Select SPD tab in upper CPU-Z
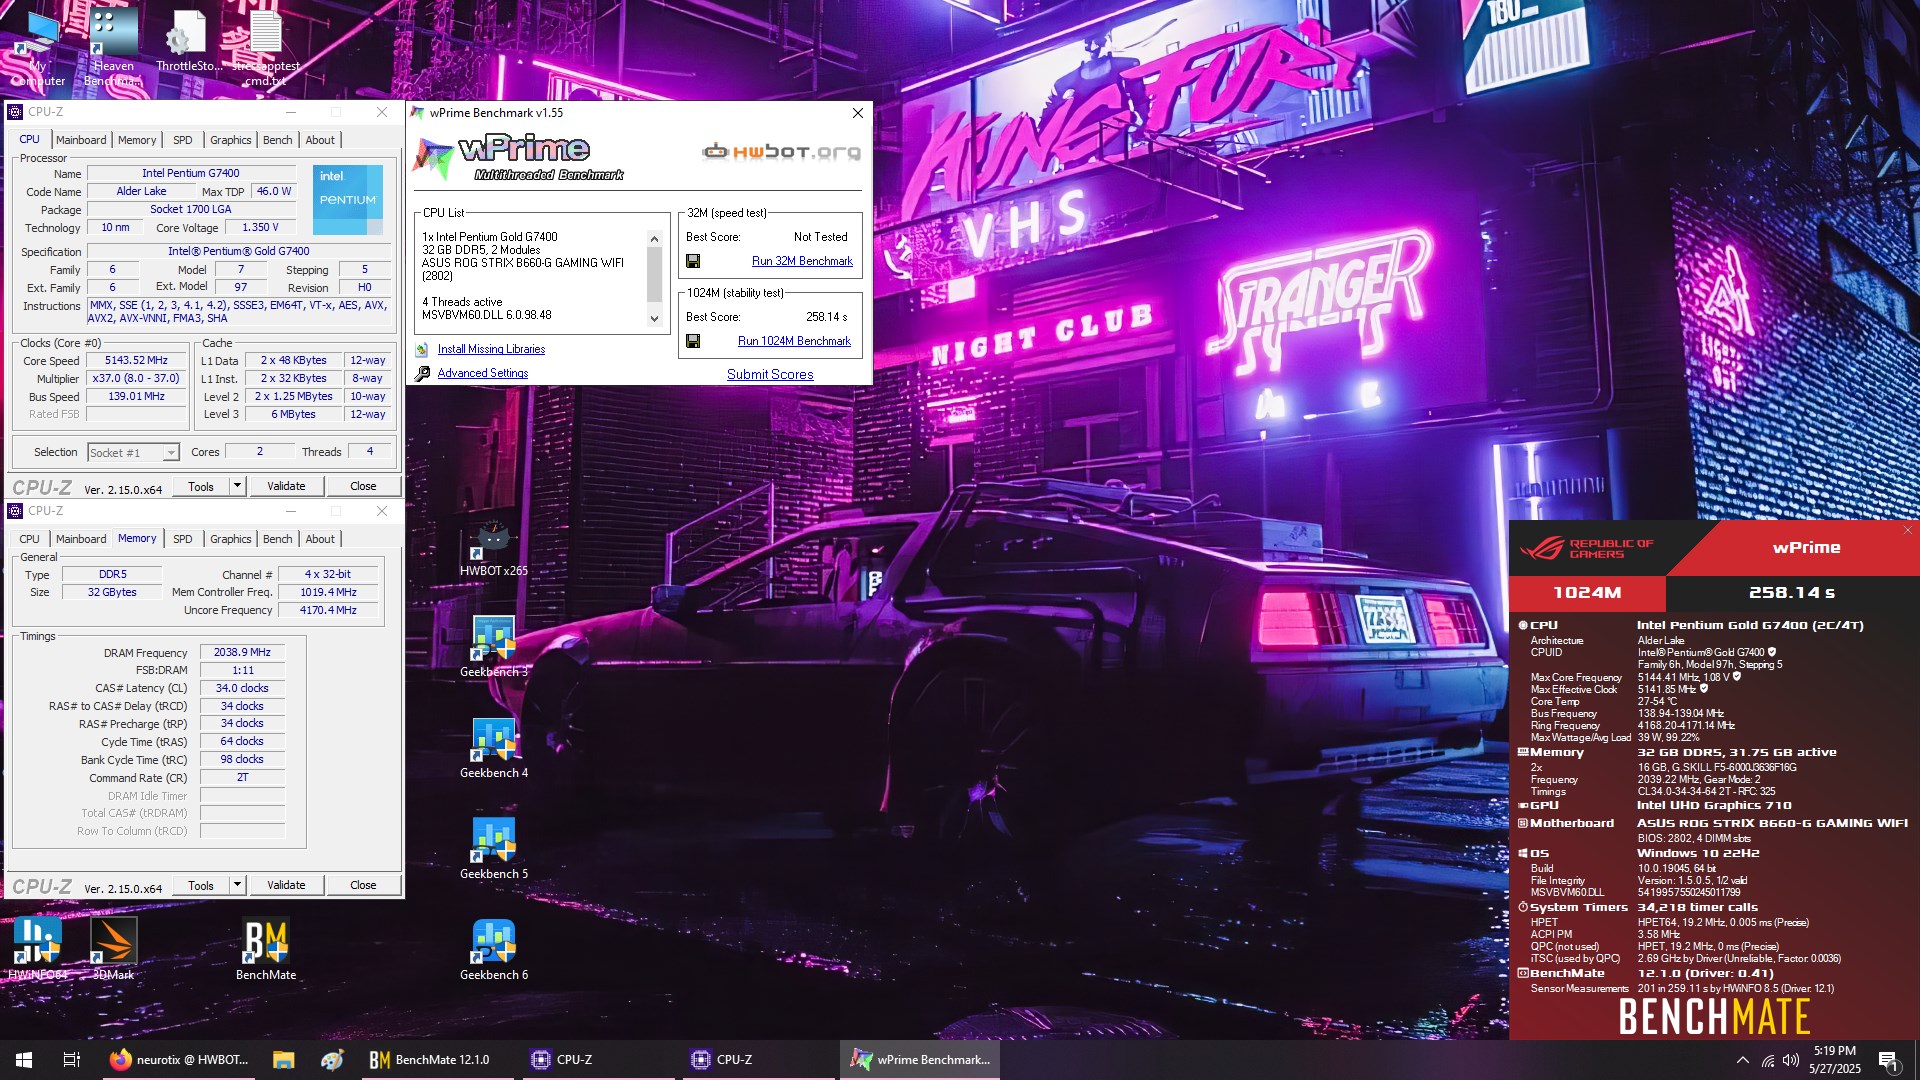The height and width of the screenshot is (1080, 1920). pyautogui.click(x=183, y=140)
